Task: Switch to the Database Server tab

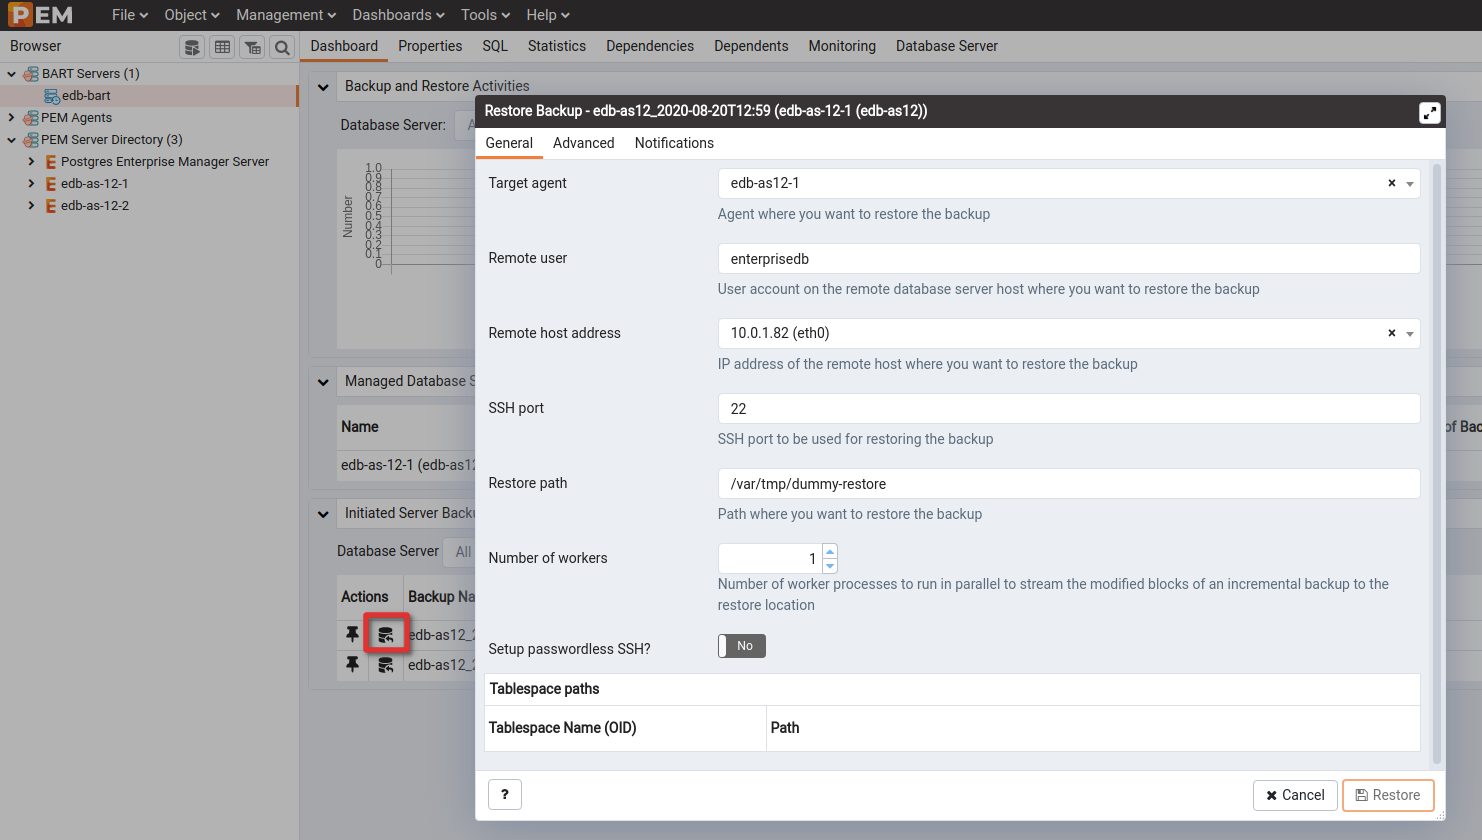Action: [947, 46]
